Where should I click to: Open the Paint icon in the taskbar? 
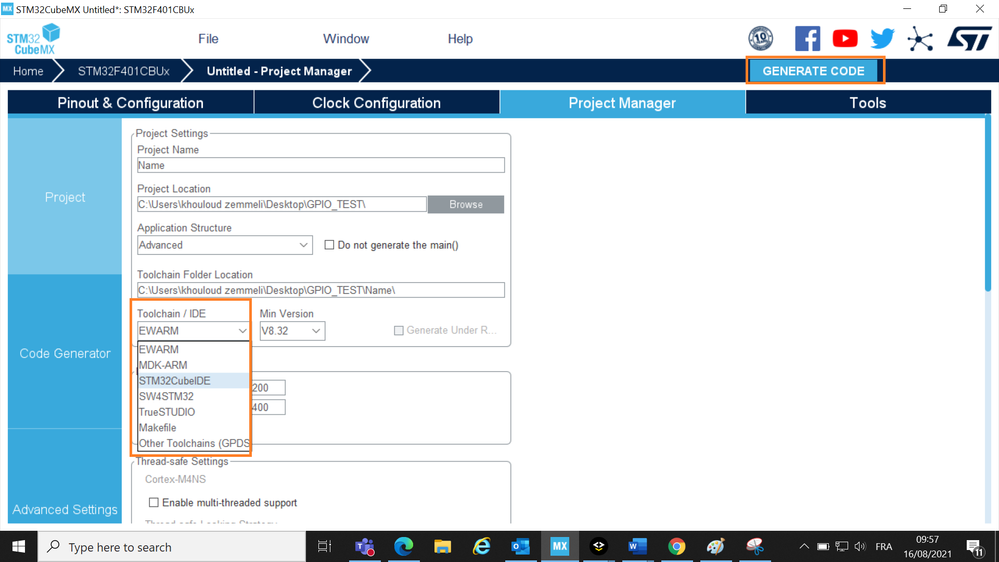click(715, 547)
